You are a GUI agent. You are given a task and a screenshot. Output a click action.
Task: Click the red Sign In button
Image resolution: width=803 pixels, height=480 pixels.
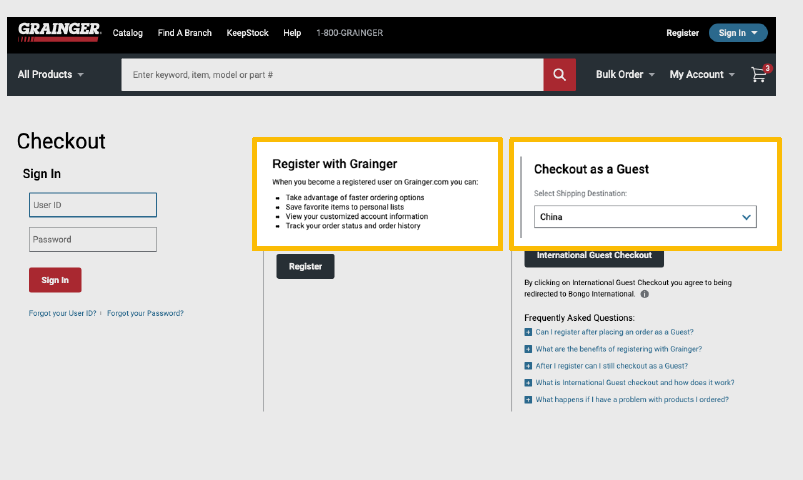pos(55,280)
